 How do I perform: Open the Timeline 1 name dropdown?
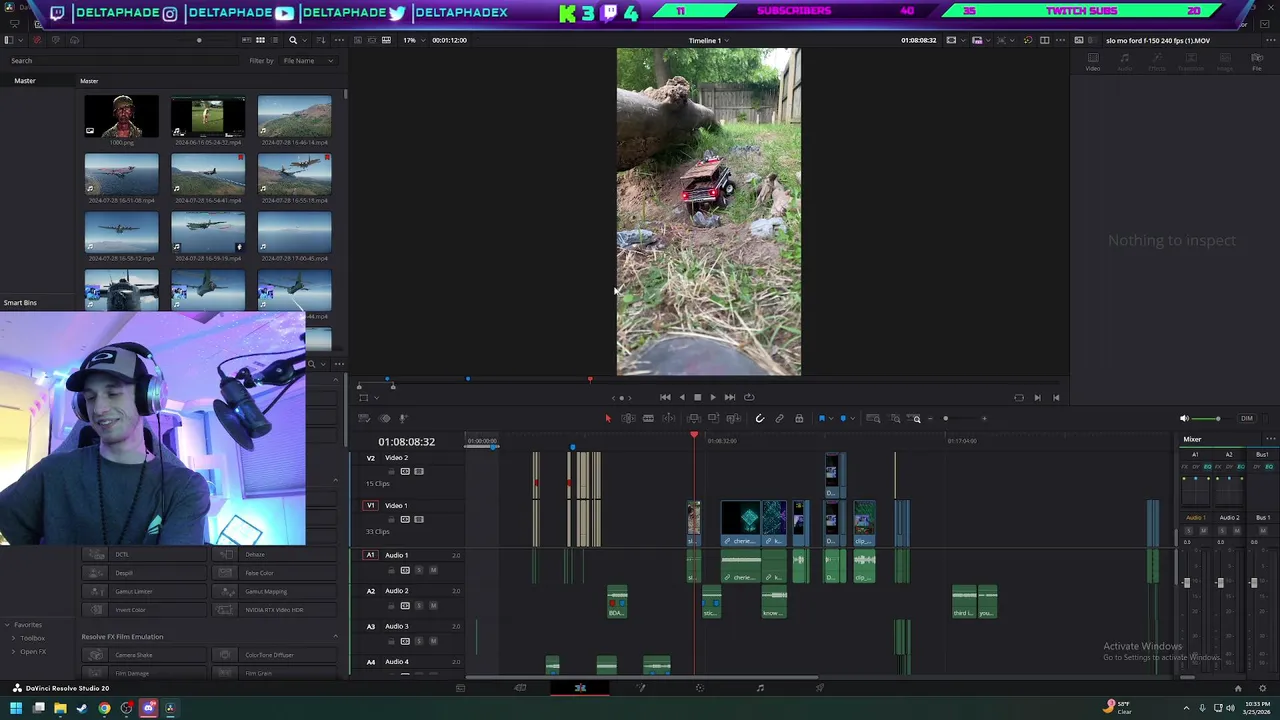708,40
